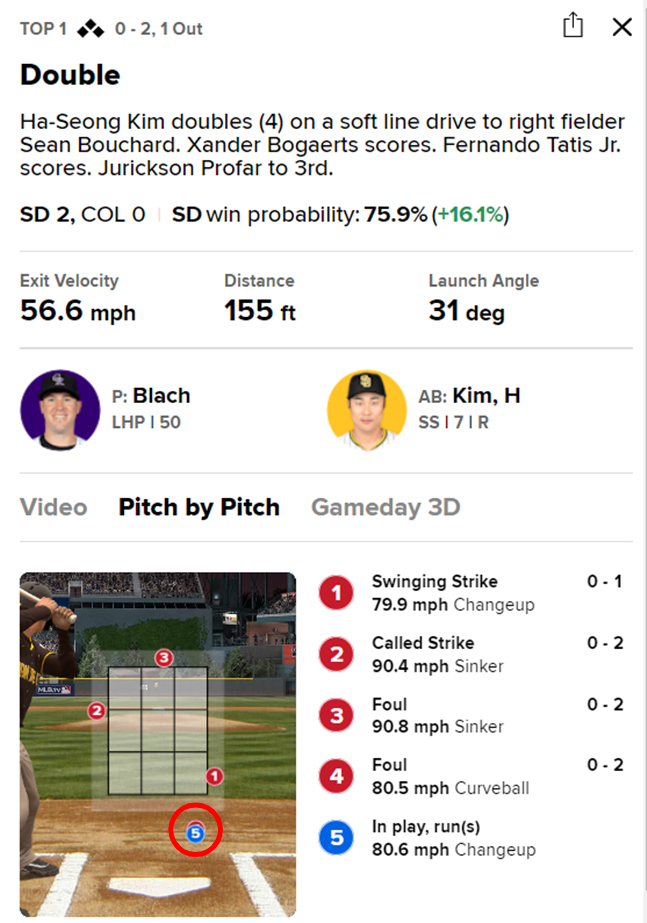Click pitch 1 marker in strike zone graphic
647x923 pixels.
[214, 776]
